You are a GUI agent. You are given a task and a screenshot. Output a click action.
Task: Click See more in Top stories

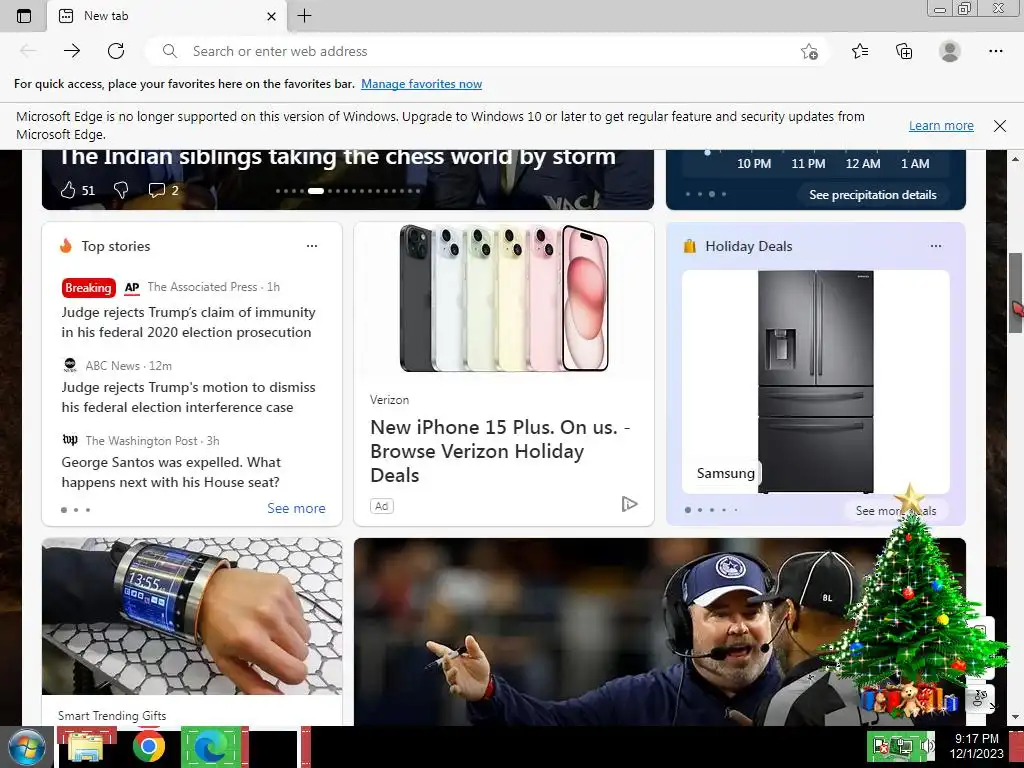[296, 508]
